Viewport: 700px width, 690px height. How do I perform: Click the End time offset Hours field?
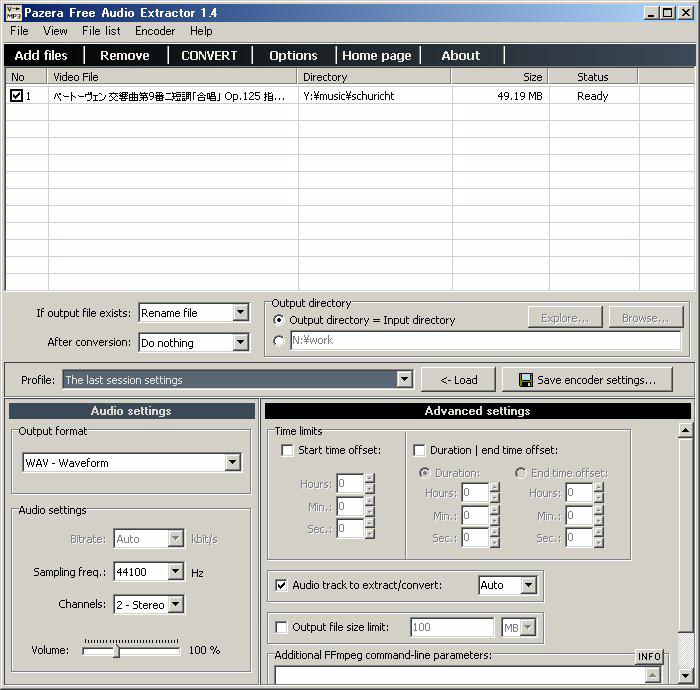click(x=579, y=492)
